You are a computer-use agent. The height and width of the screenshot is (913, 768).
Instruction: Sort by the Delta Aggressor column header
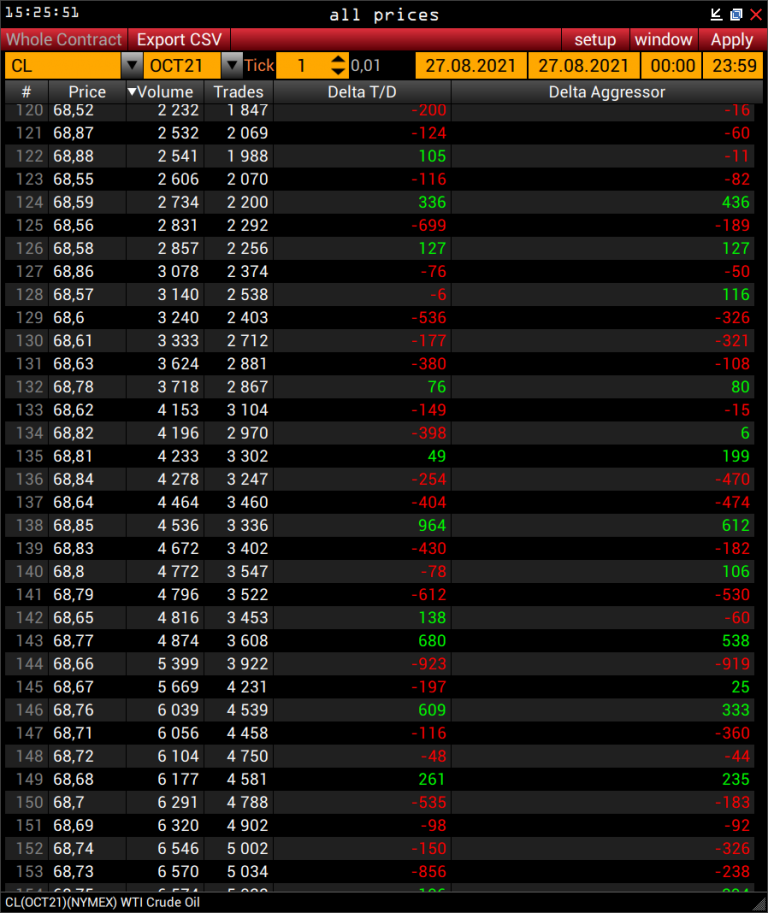[x=606, y=92]
